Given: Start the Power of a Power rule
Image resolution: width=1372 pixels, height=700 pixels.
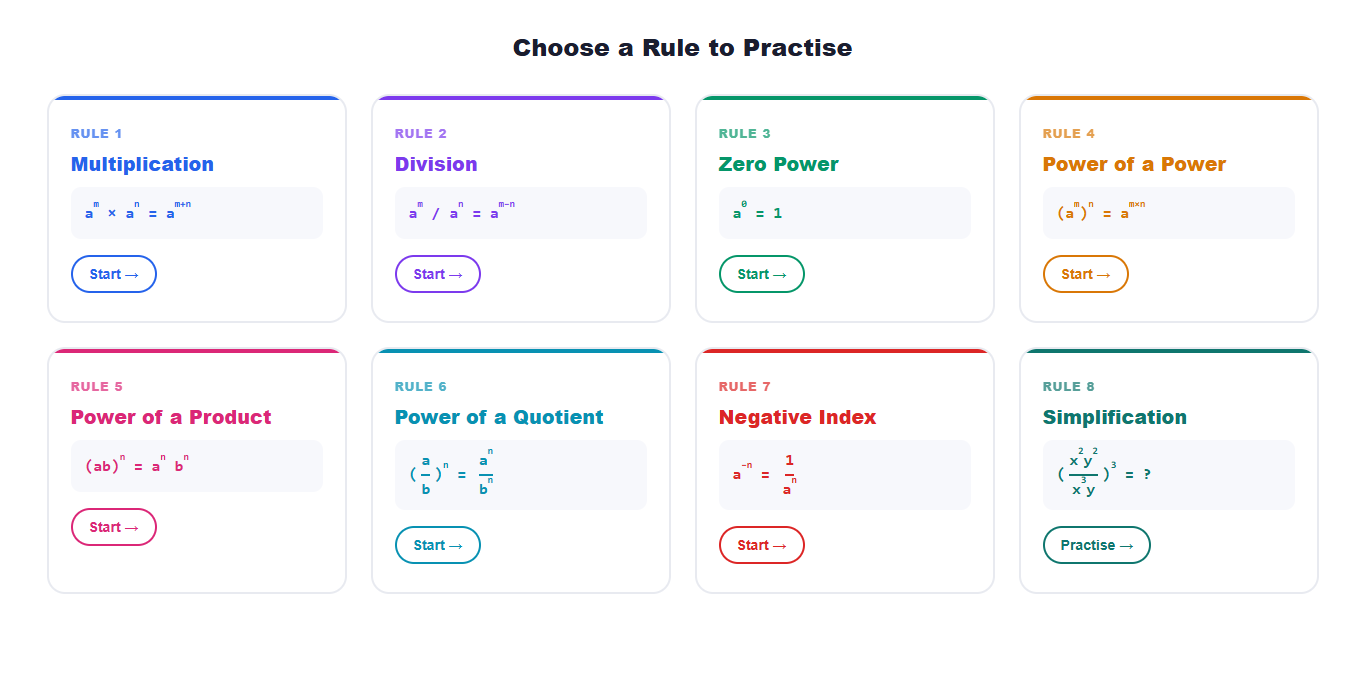Looking at the screenshot, I should tap(1085, 273).
